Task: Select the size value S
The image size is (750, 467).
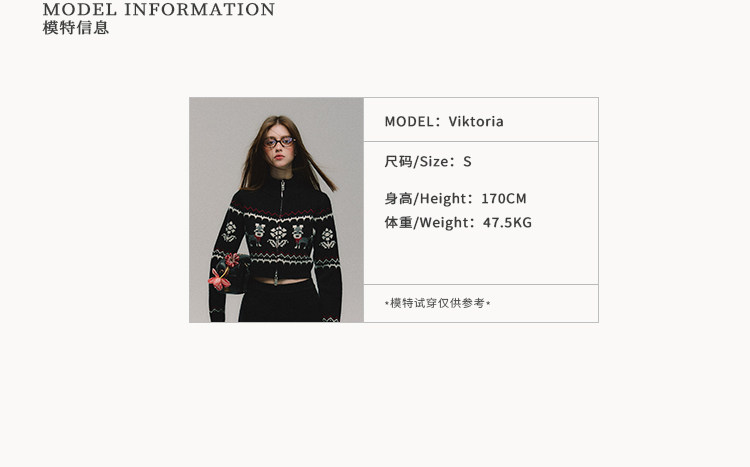Action: point(467,162)
